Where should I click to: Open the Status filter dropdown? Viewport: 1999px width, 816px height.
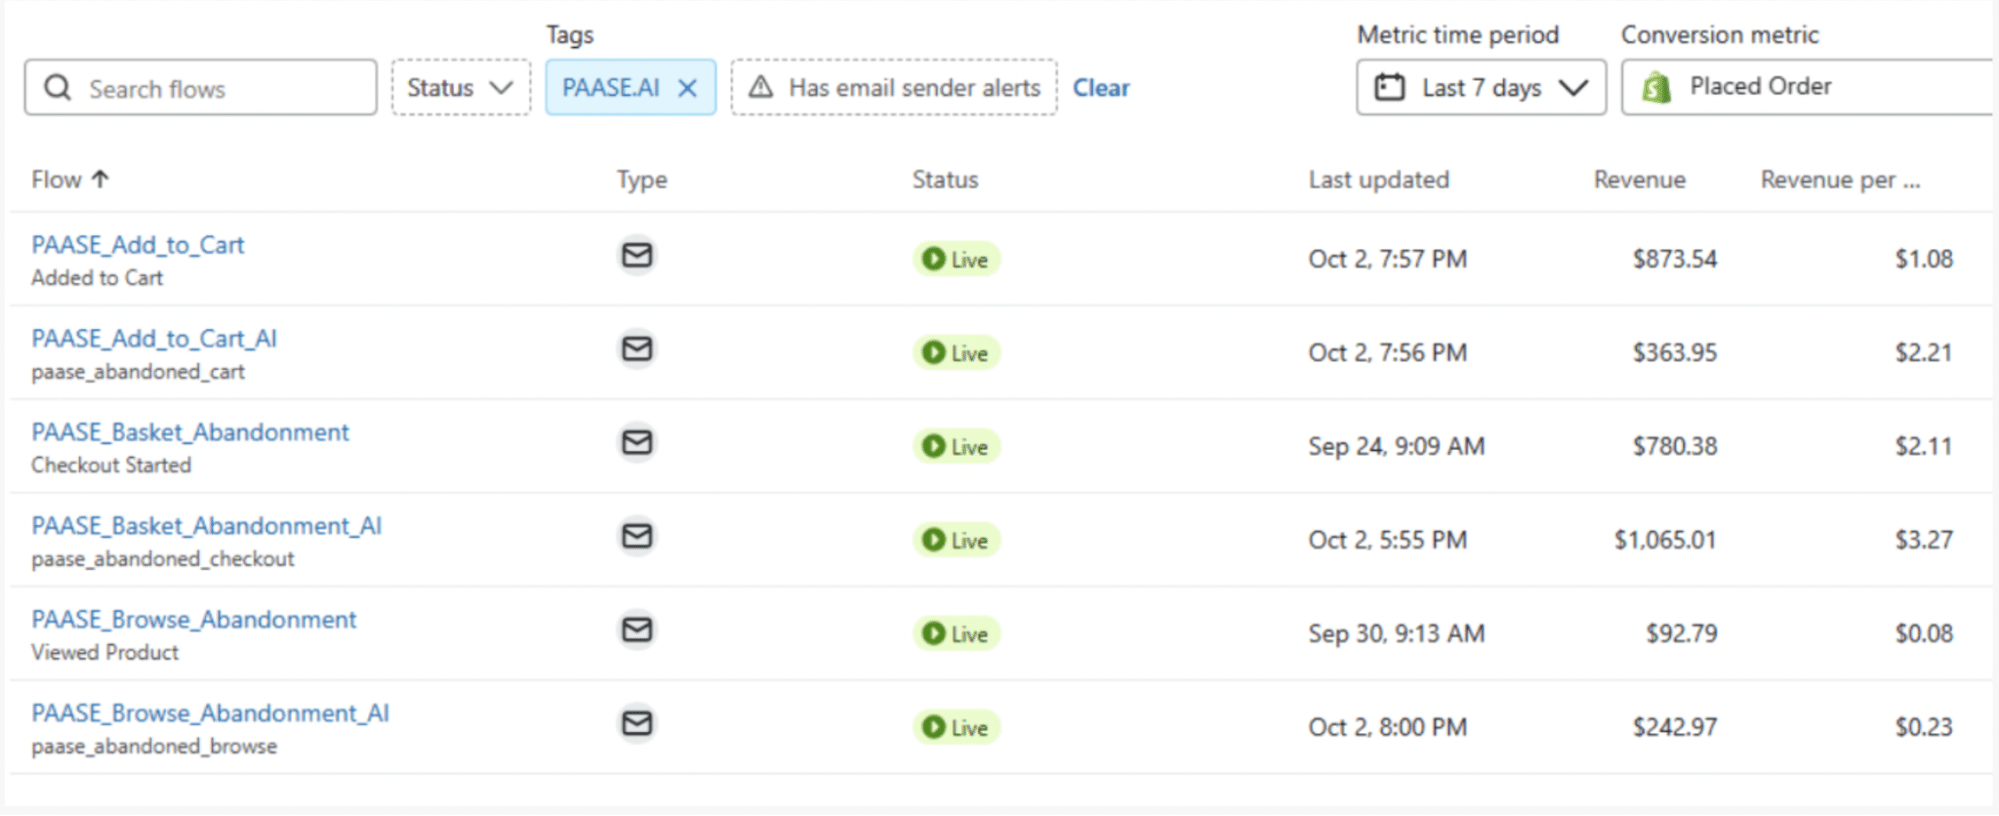[460, 87]
